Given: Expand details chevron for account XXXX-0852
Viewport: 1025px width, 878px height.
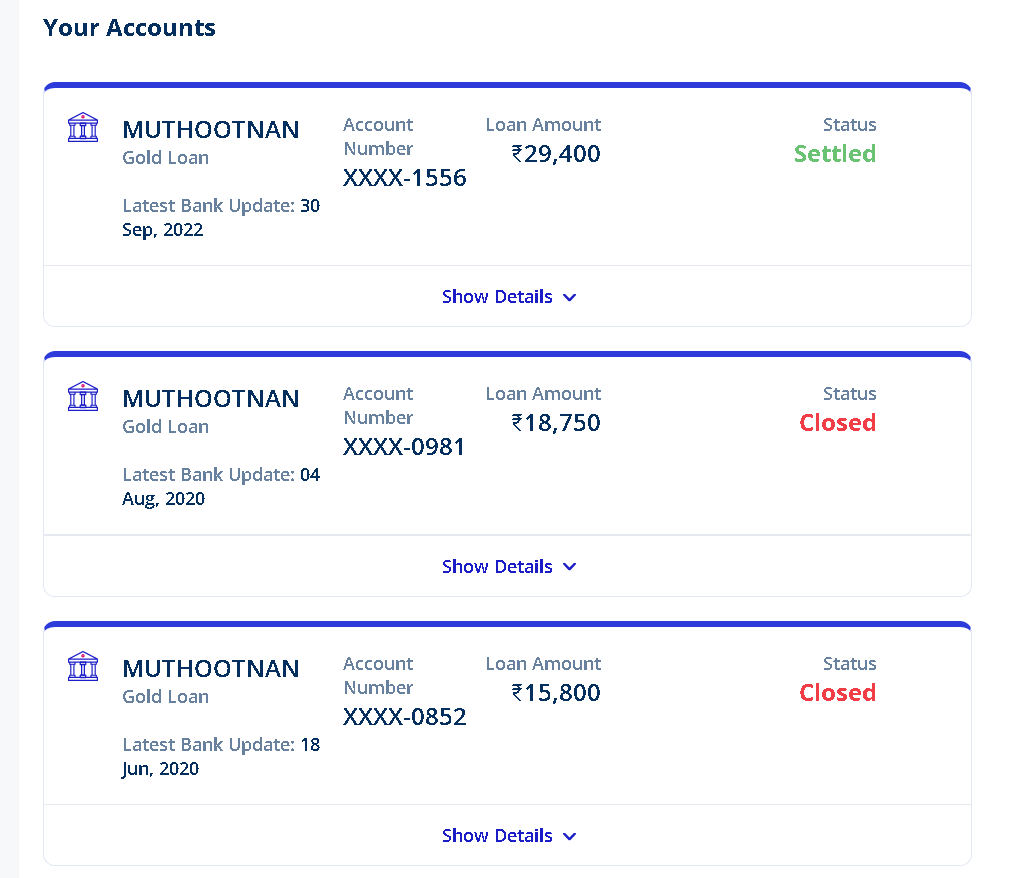Looking at the screenshot, I should click(570, 836).
